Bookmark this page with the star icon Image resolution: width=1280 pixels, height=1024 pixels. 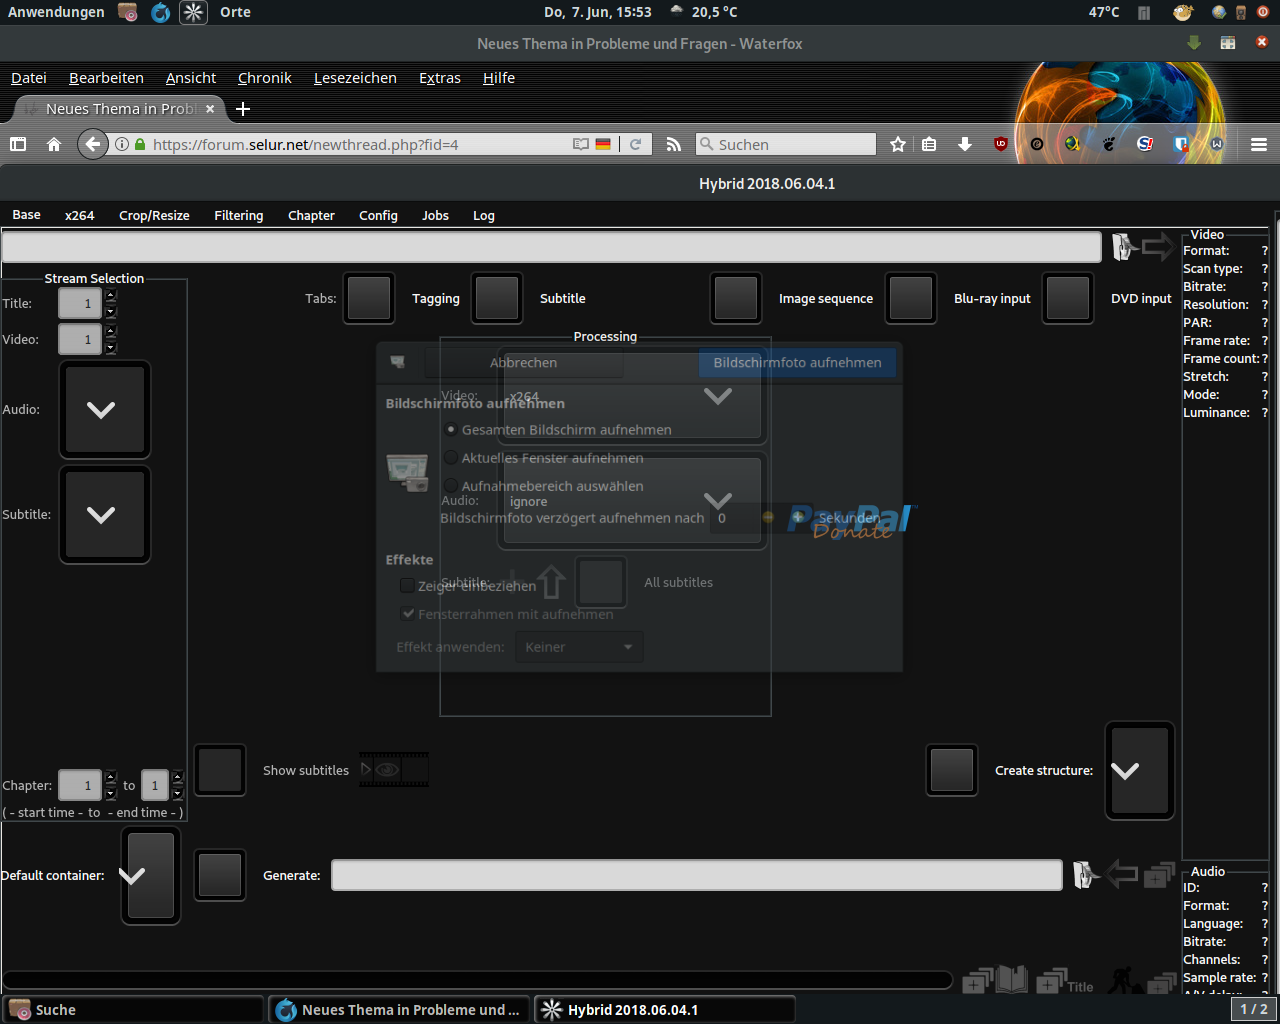tap(898, 144)
